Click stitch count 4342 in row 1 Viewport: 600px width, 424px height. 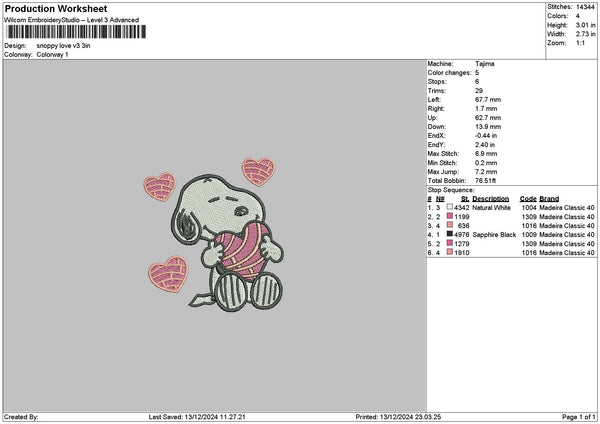click(461, 207)
